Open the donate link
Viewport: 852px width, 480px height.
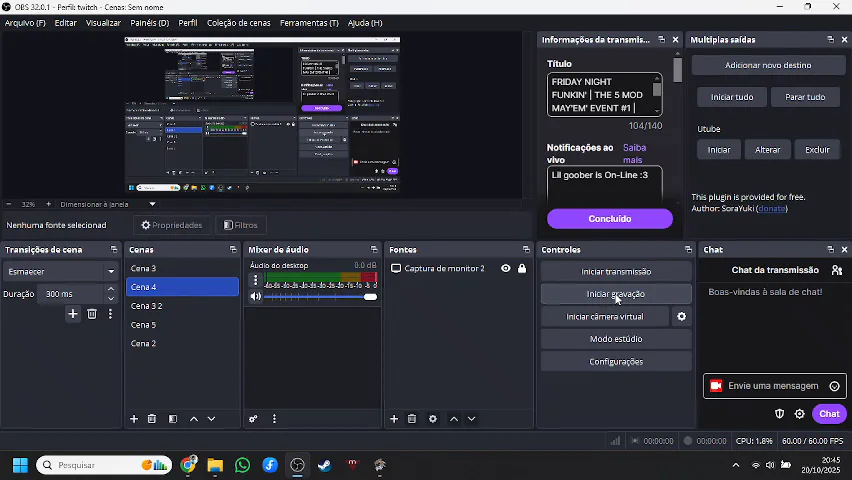[772, 208]
